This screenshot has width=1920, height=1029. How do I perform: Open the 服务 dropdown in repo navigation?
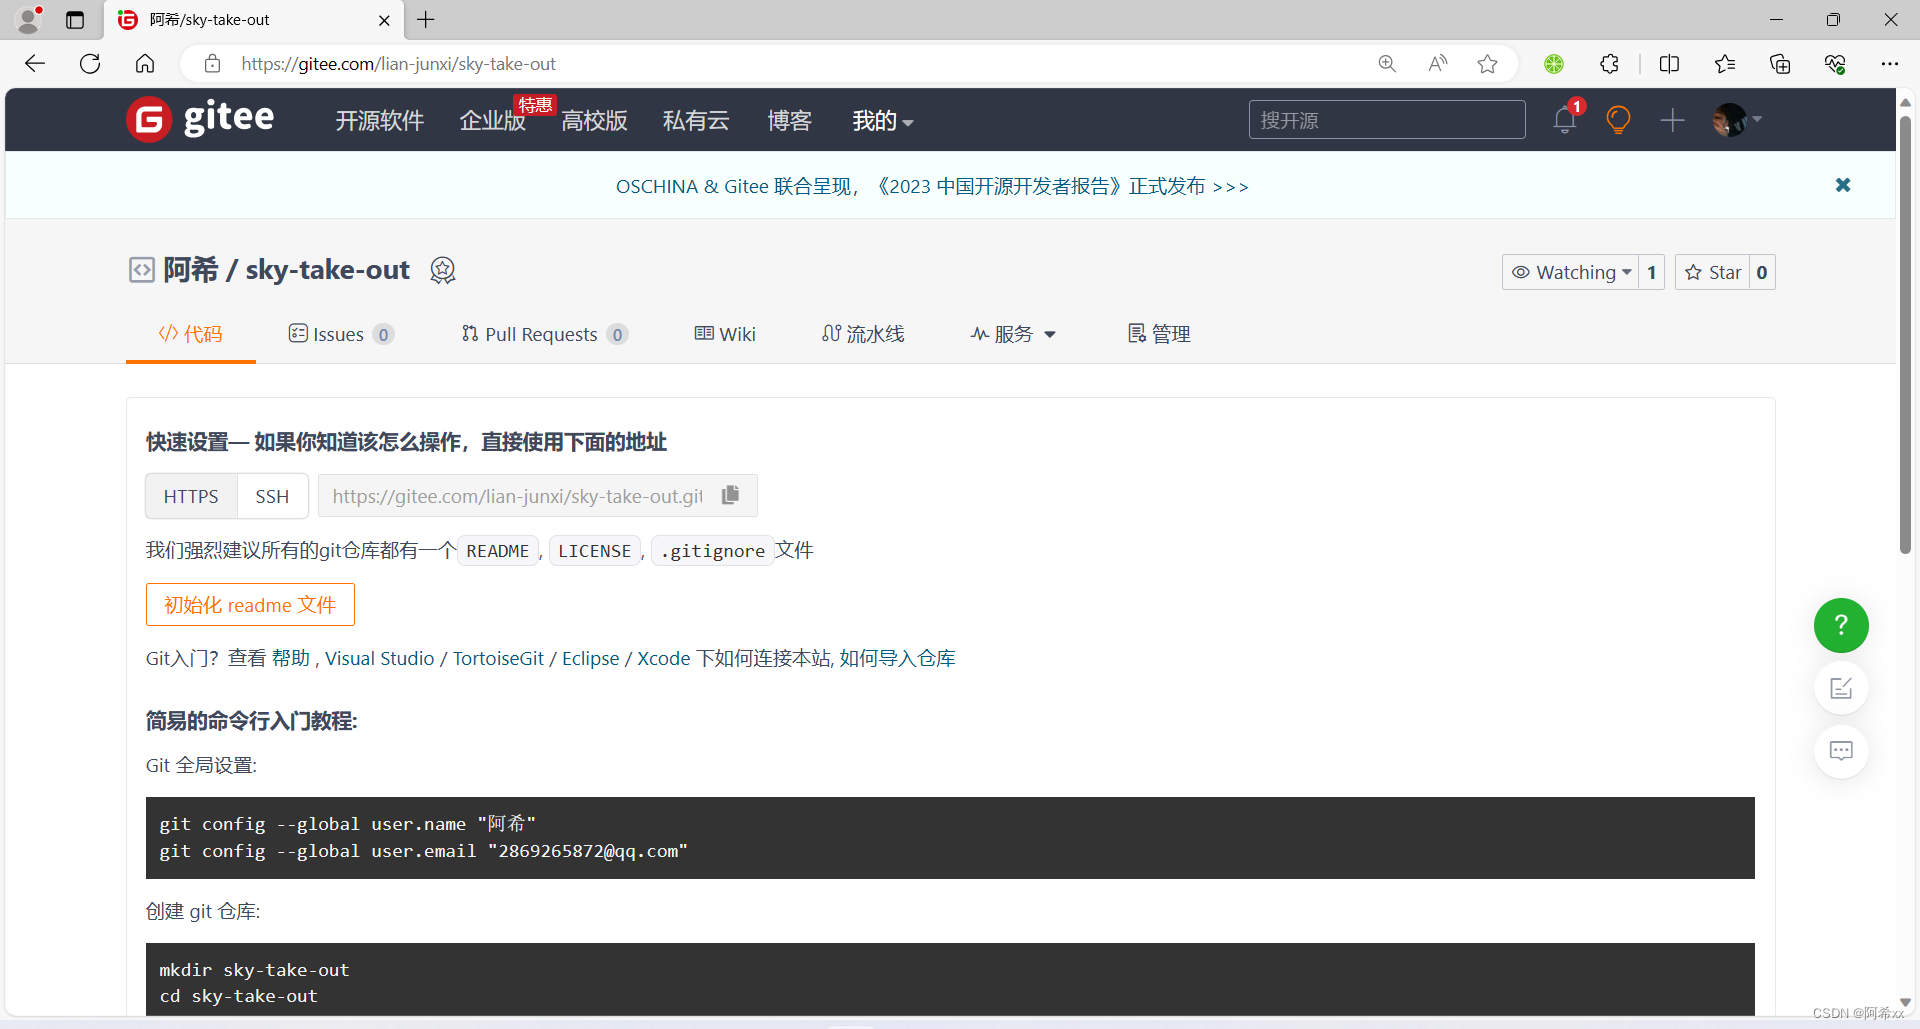click(1013, 334)
